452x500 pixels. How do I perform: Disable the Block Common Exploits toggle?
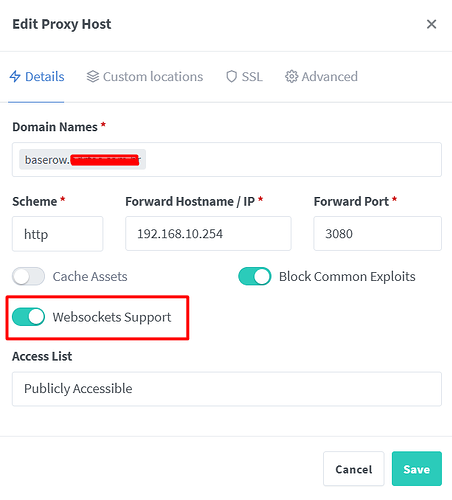pyautogui.click(x=255, y=276)
